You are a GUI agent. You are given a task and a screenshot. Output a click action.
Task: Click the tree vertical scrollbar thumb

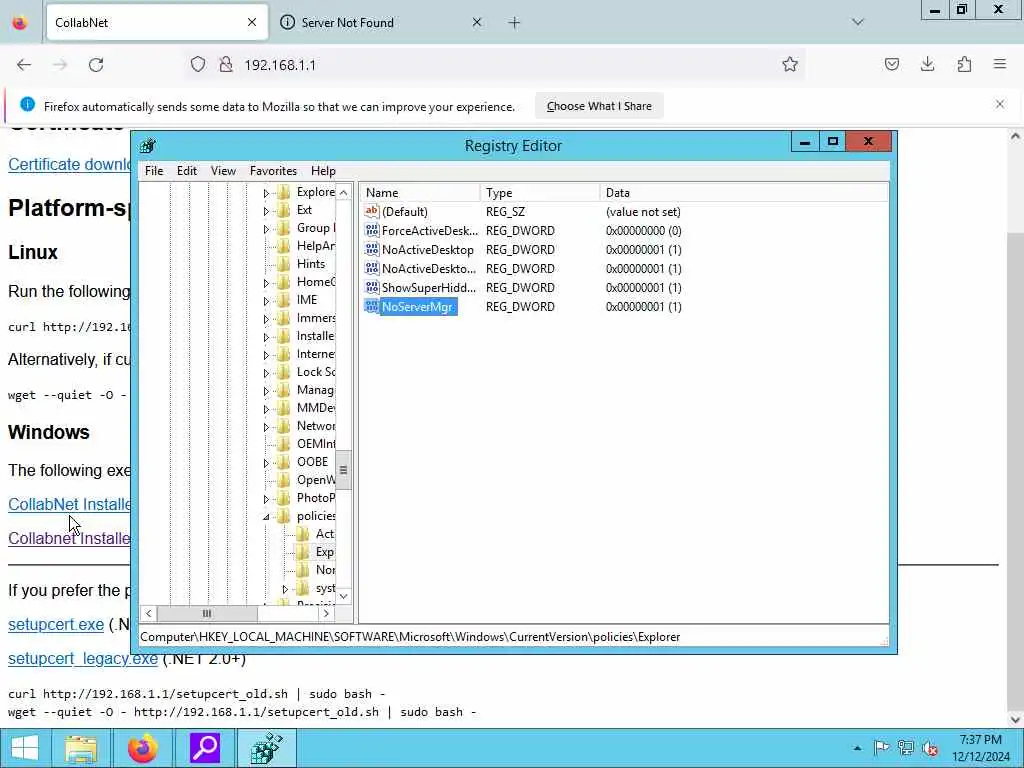tap(344, 470)
